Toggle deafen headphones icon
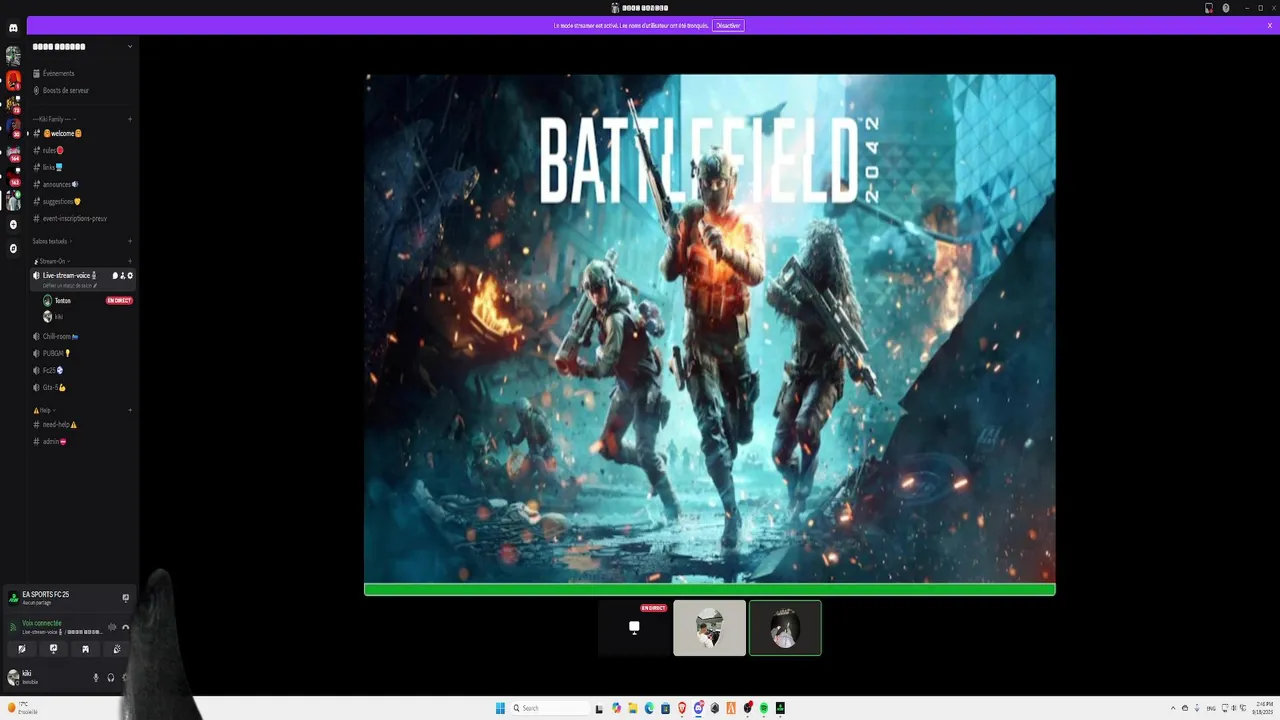Screen dimensions: 1280x720 coord(111,678)
